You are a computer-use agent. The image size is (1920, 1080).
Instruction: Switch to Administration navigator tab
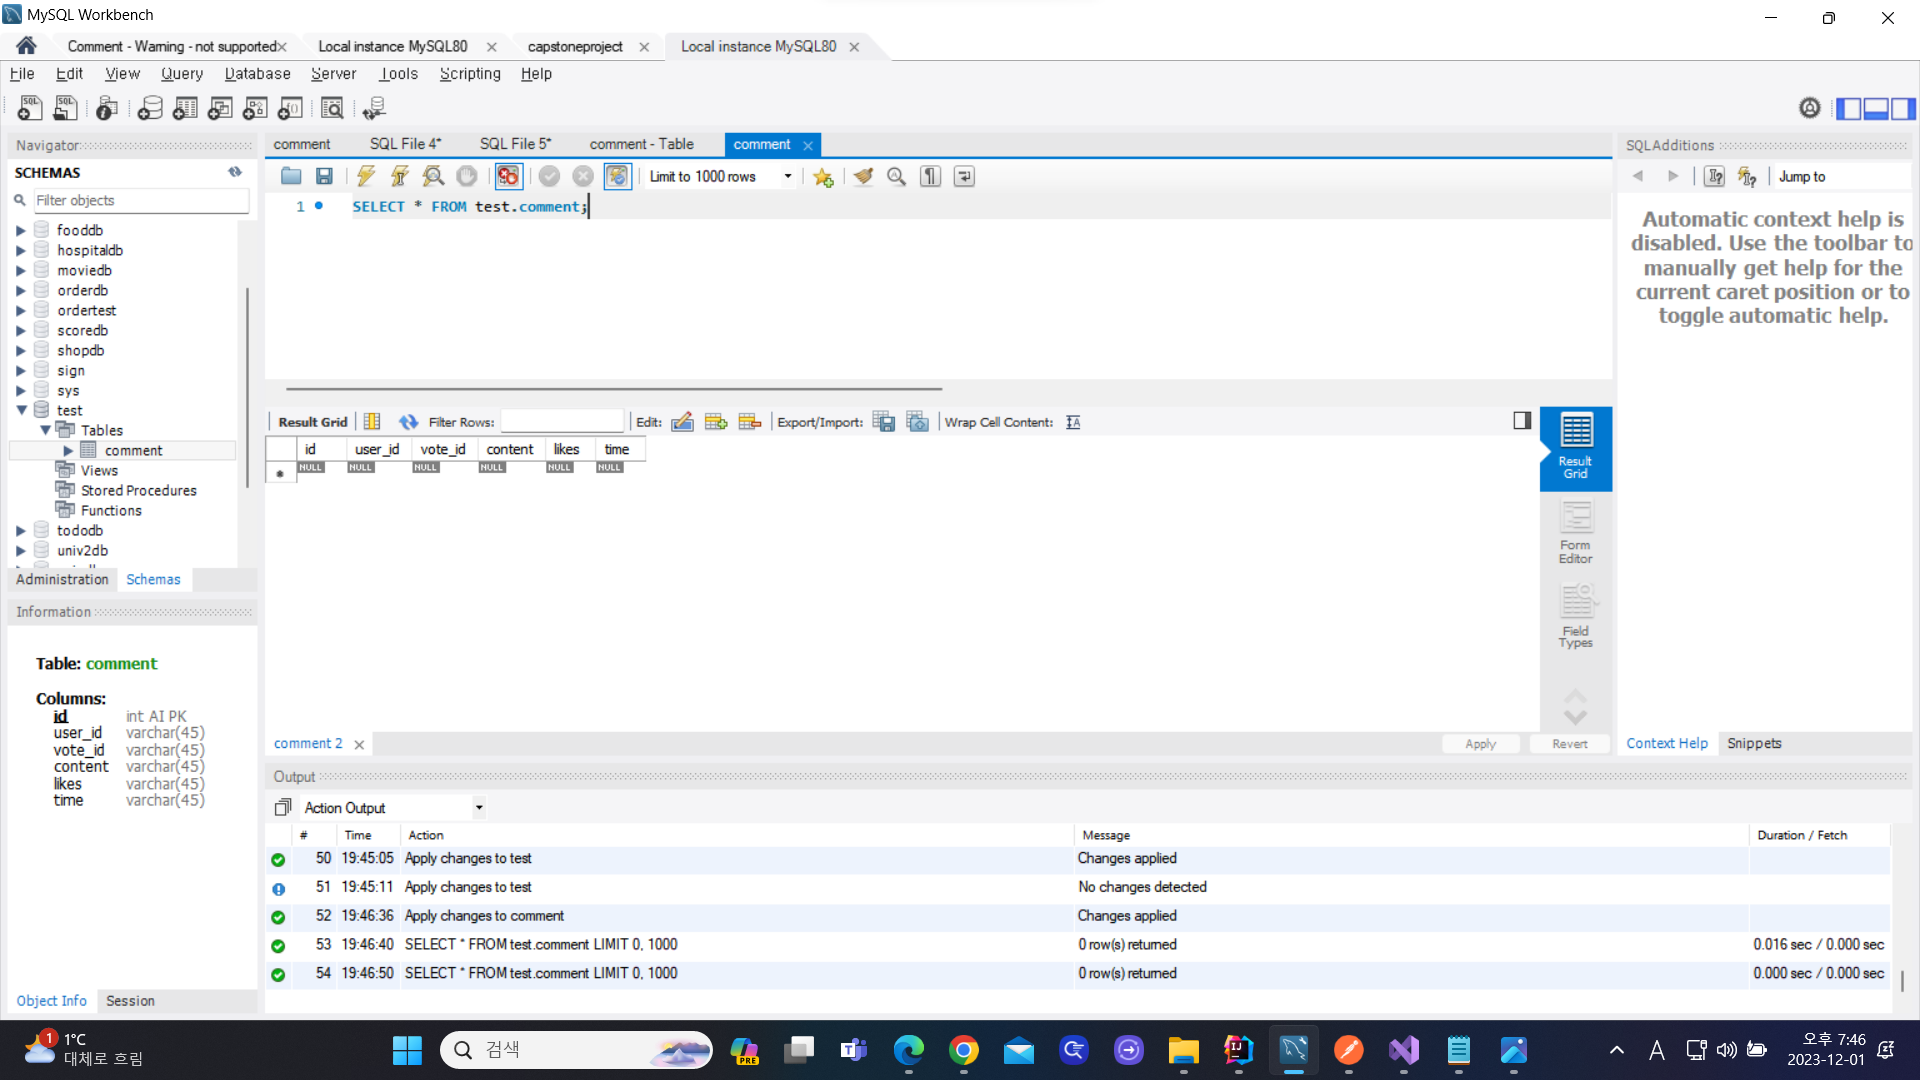coord(62,579)
